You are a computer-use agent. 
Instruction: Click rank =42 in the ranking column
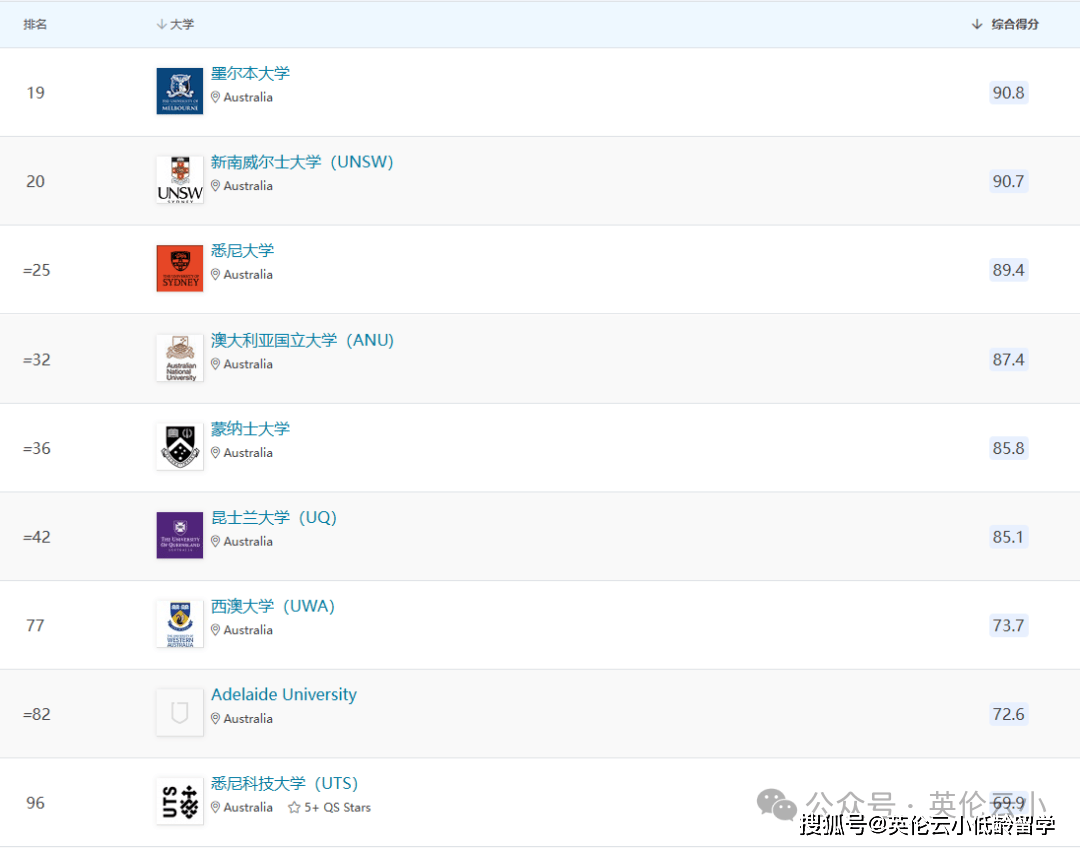pyautogui.click(x=37, y=537)
